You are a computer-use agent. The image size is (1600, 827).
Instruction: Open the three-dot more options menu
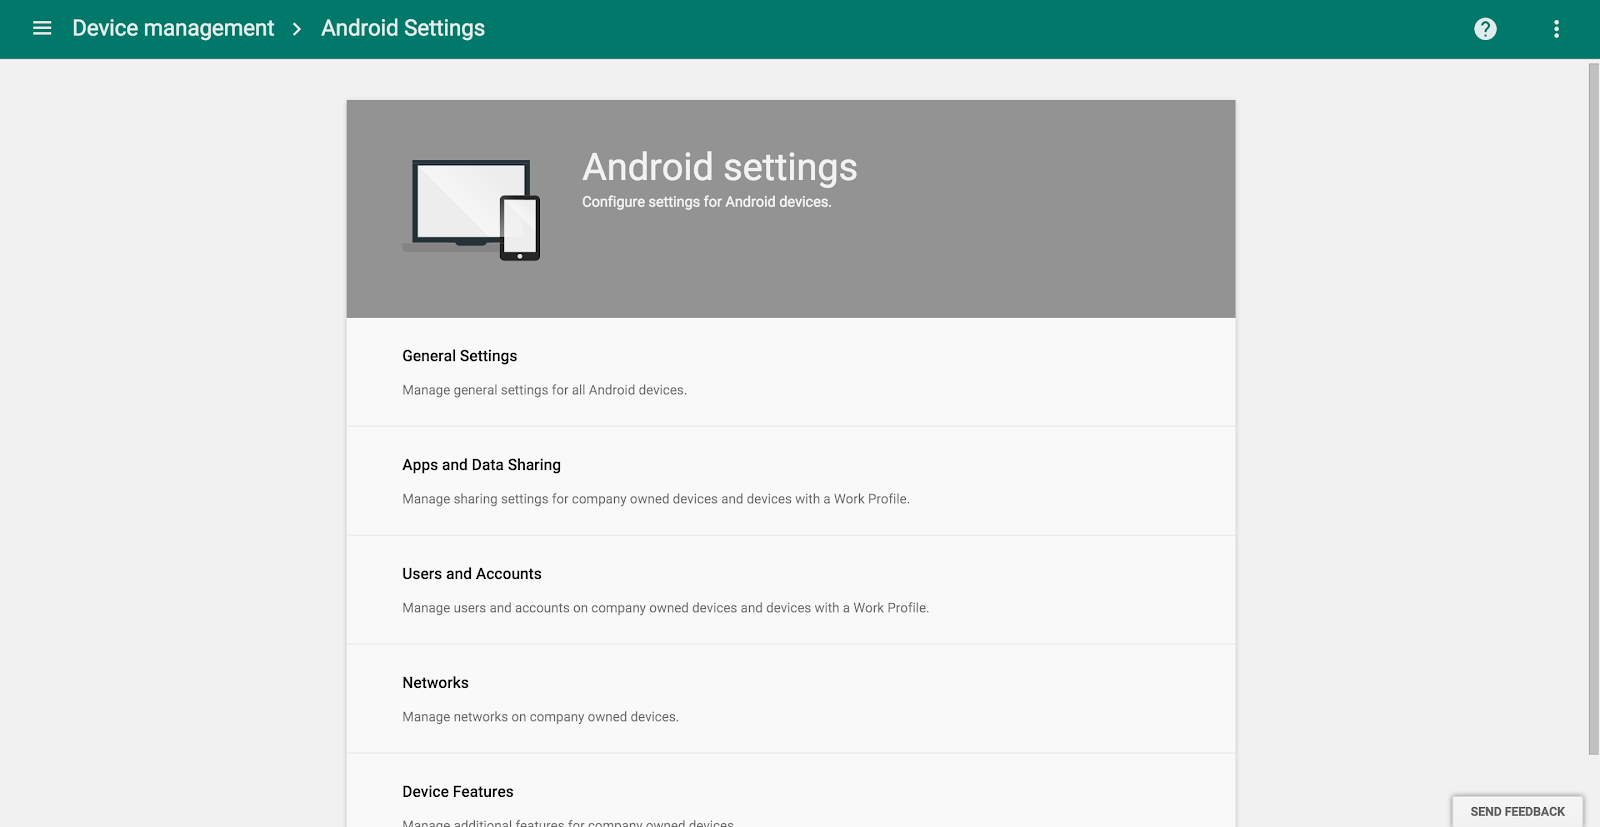click(1556, 29)
